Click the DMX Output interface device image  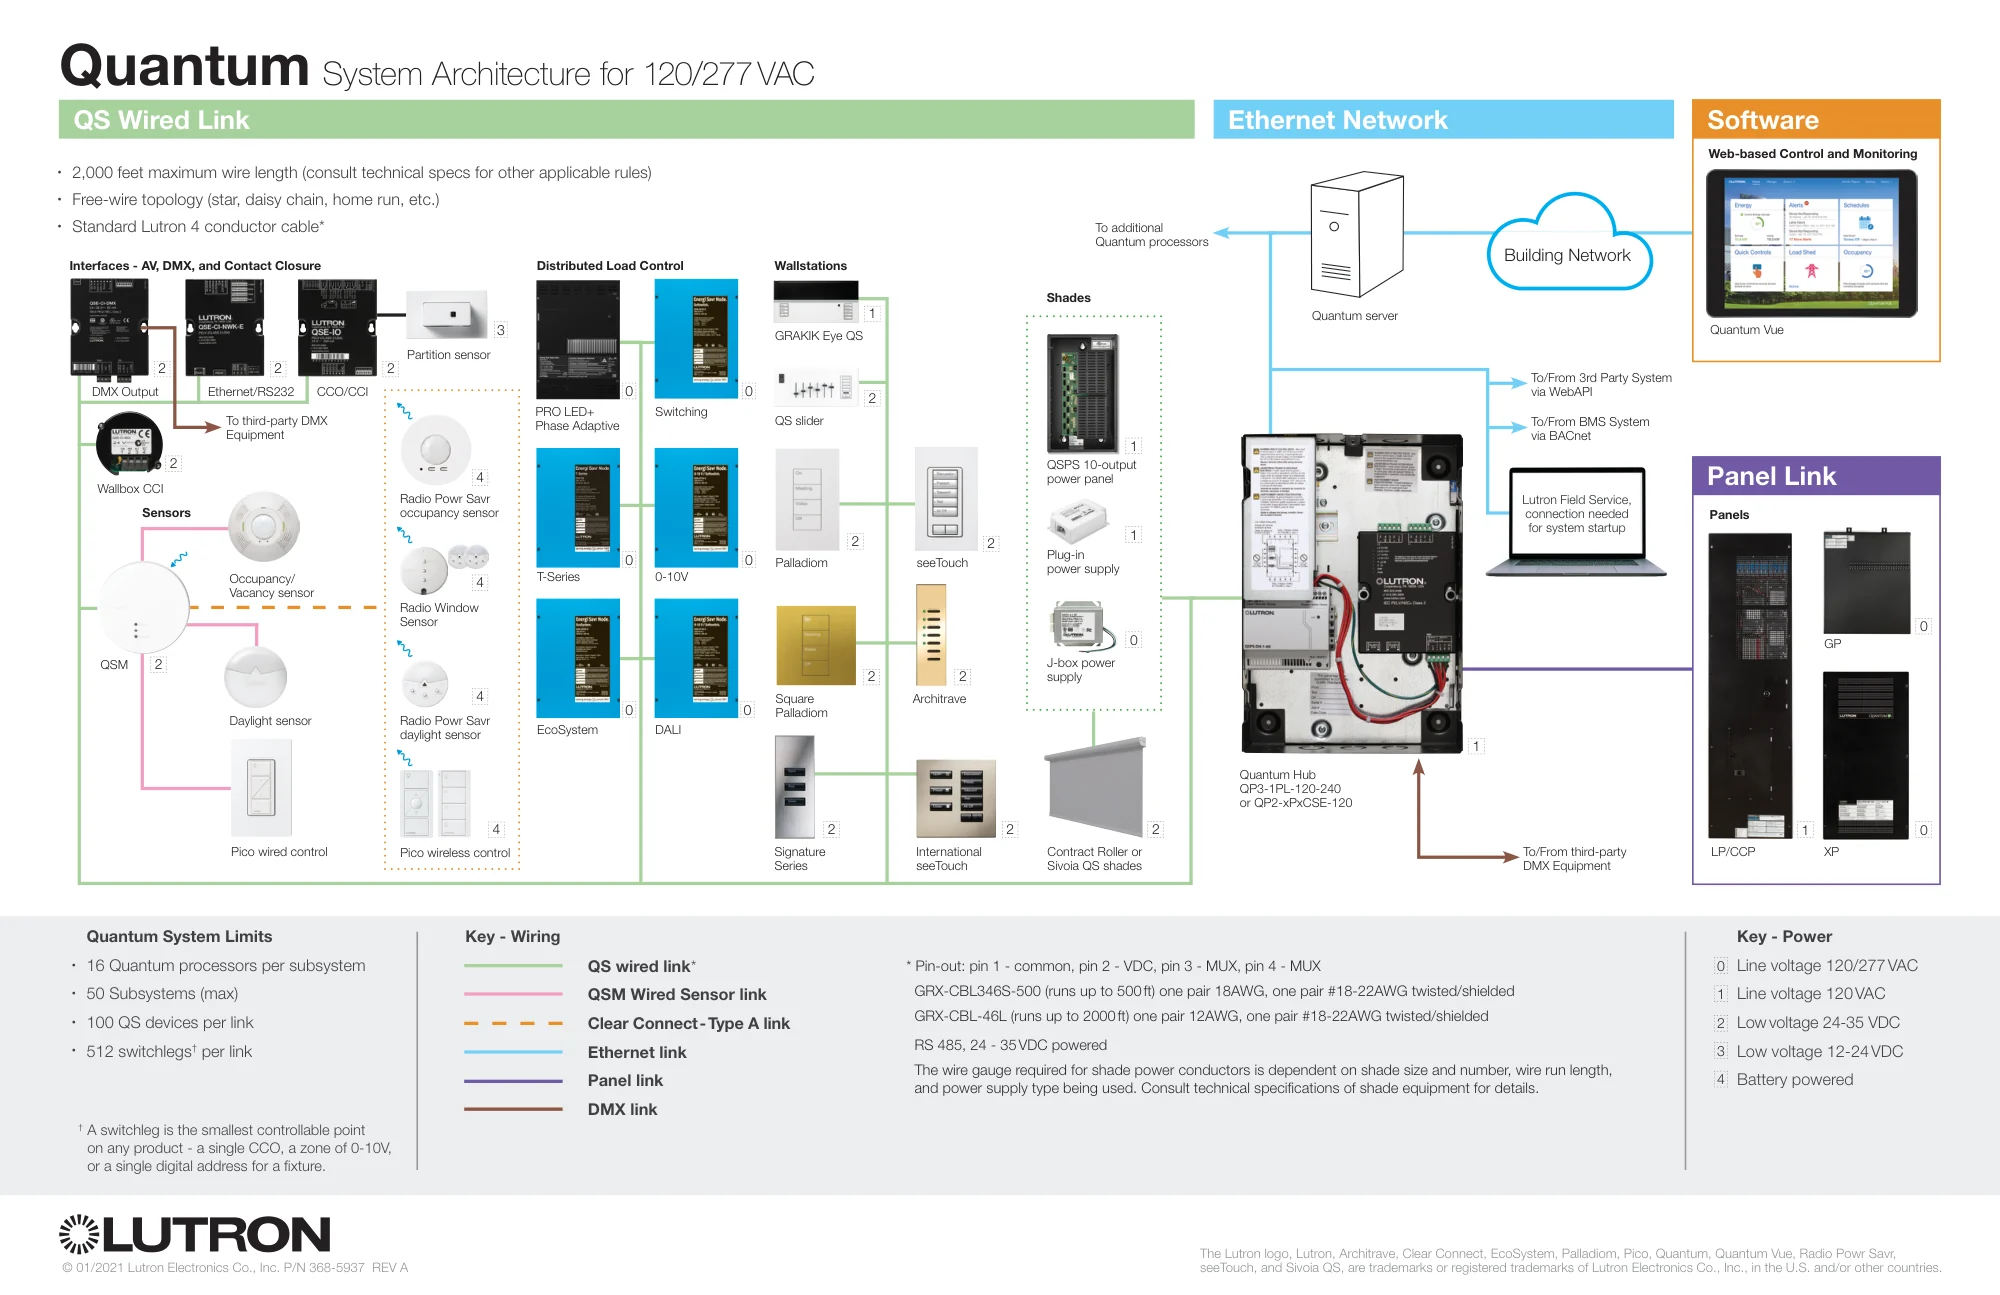[x=109, y=328]
